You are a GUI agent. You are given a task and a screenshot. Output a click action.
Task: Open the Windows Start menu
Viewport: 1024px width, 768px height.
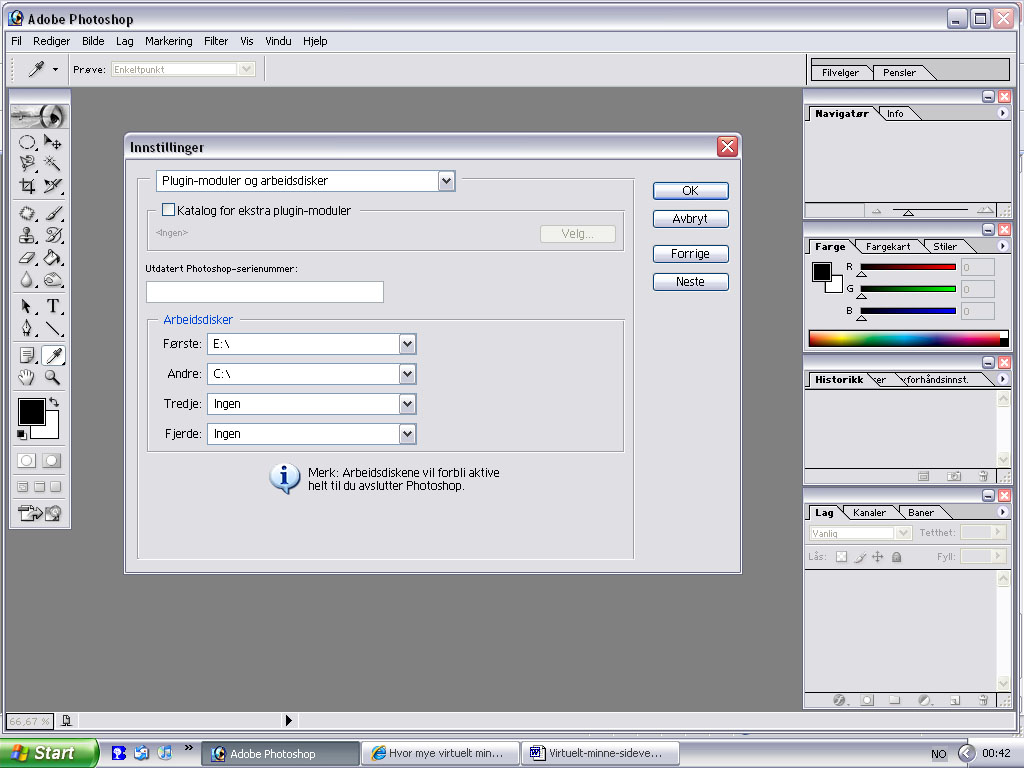[48, 753]
